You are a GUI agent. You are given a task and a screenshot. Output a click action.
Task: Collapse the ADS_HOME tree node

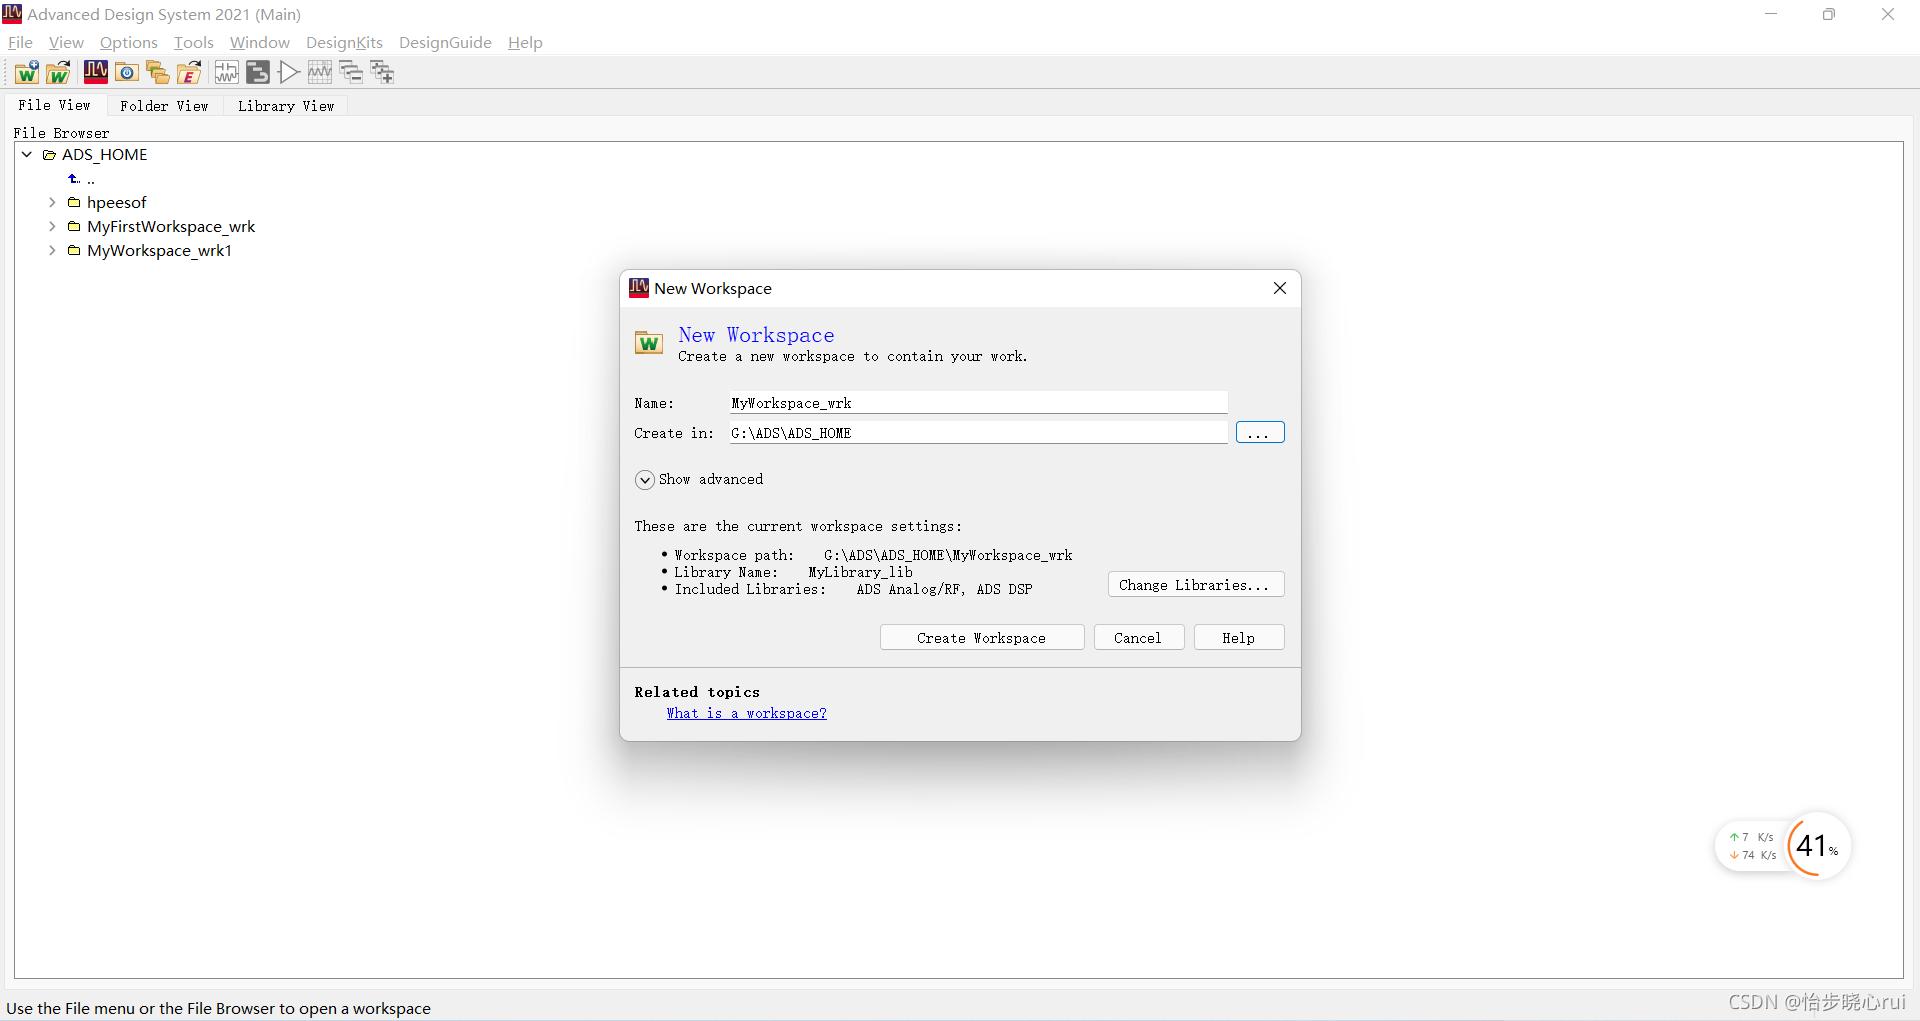tap(27, 155)
